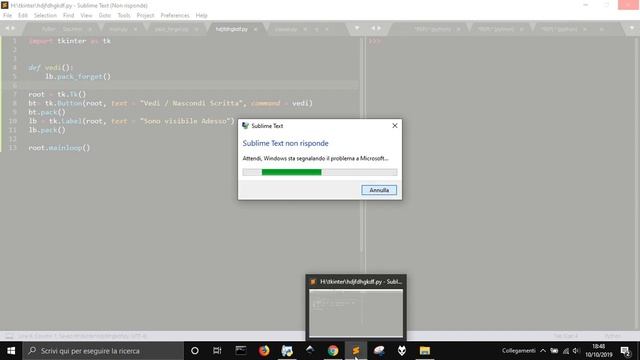
Task: Open the Help menu
Action: tap(201, 16)
